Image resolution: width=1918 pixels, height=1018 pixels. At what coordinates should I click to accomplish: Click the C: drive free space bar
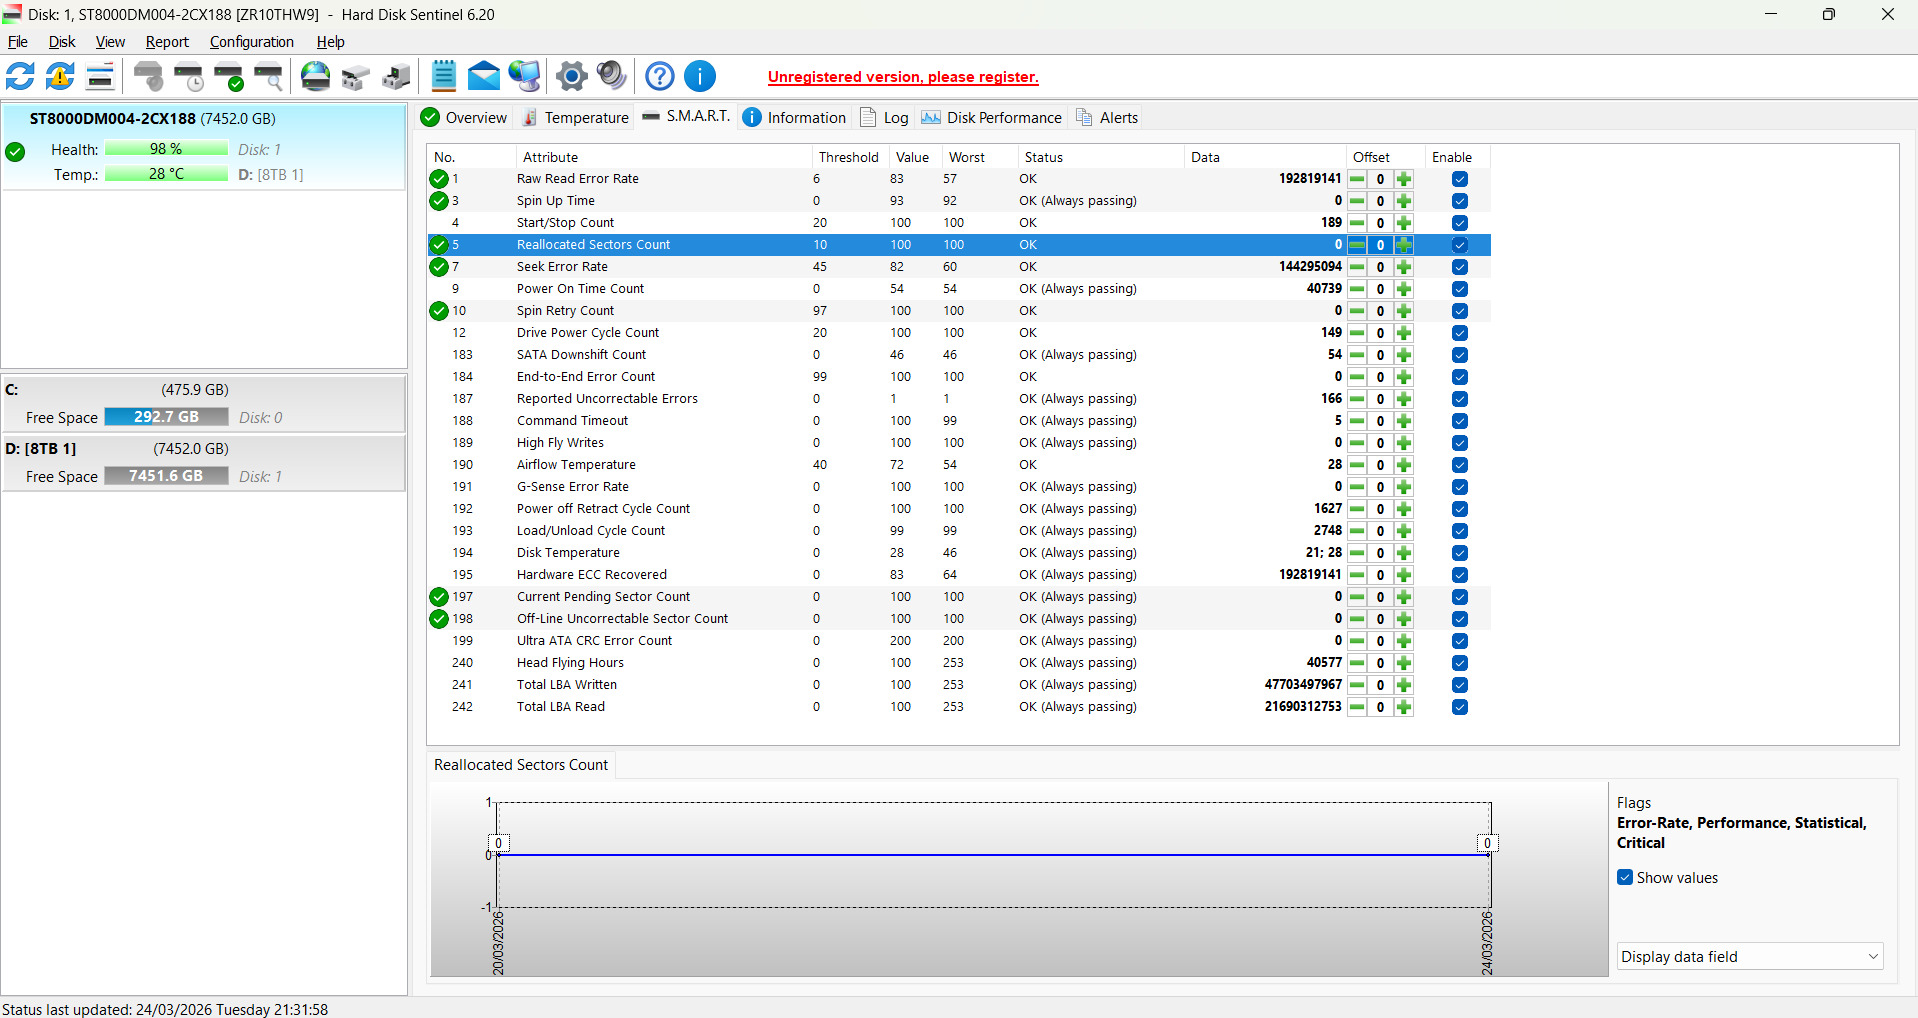[x=166, y=417]
